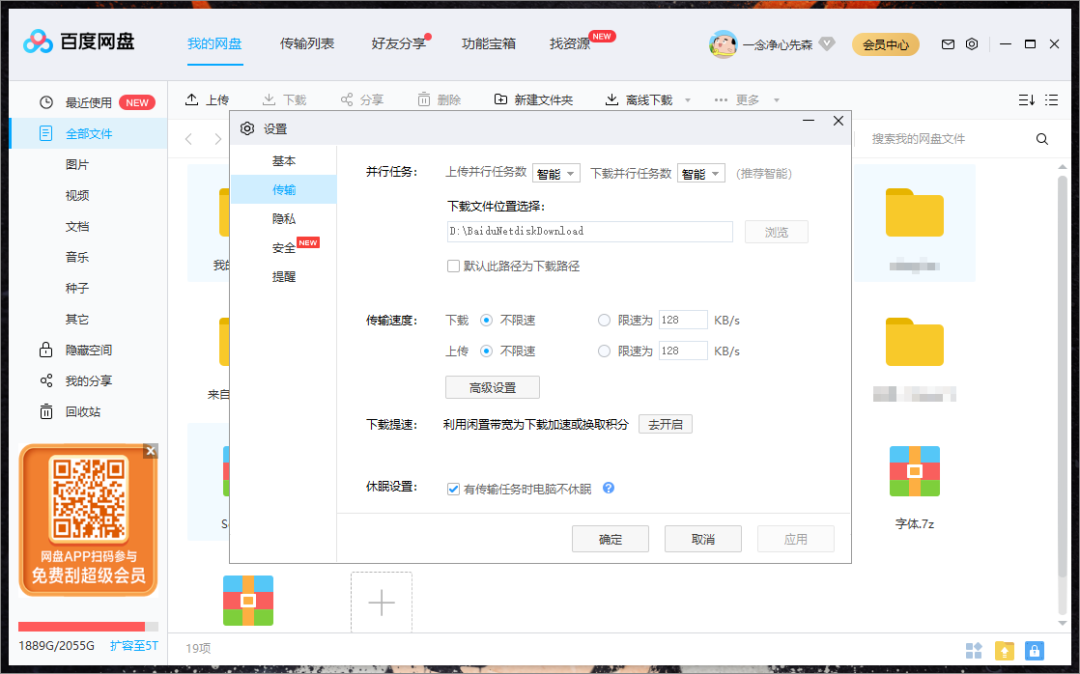The width and height of the screenshot is (1080, 674).
Task: Open the 下载并行任务数 智能 dropdown
Action: (701, 172)
